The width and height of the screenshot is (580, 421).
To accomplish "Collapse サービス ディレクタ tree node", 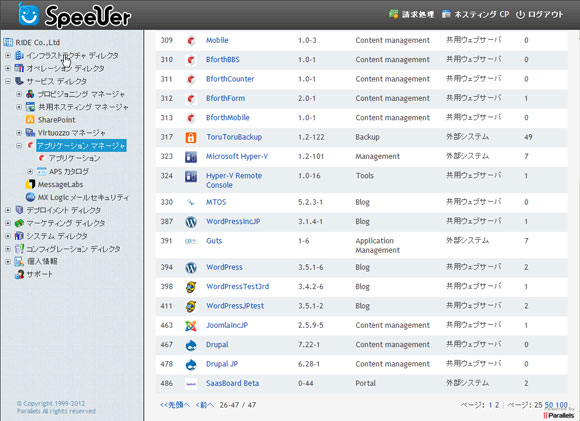I will point(8,81).
